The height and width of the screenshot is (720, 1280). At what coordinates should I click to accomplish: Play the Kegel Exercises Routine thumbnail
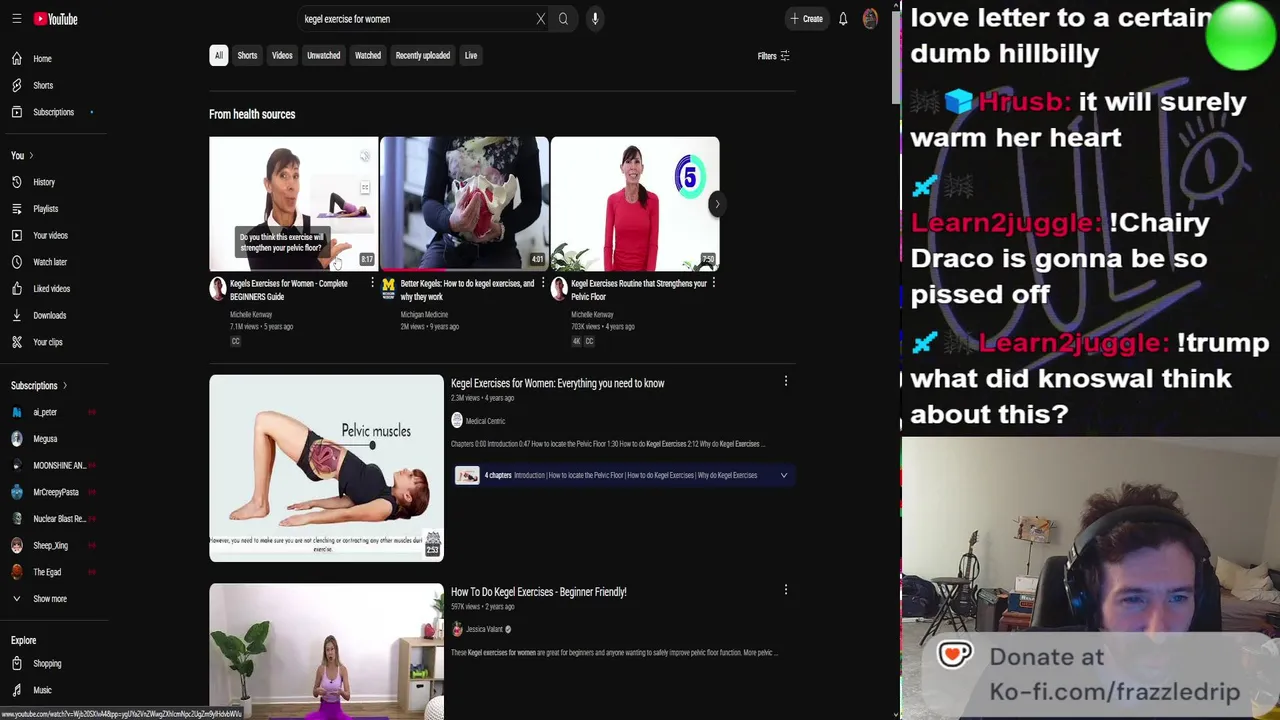(x=635, y=204)
